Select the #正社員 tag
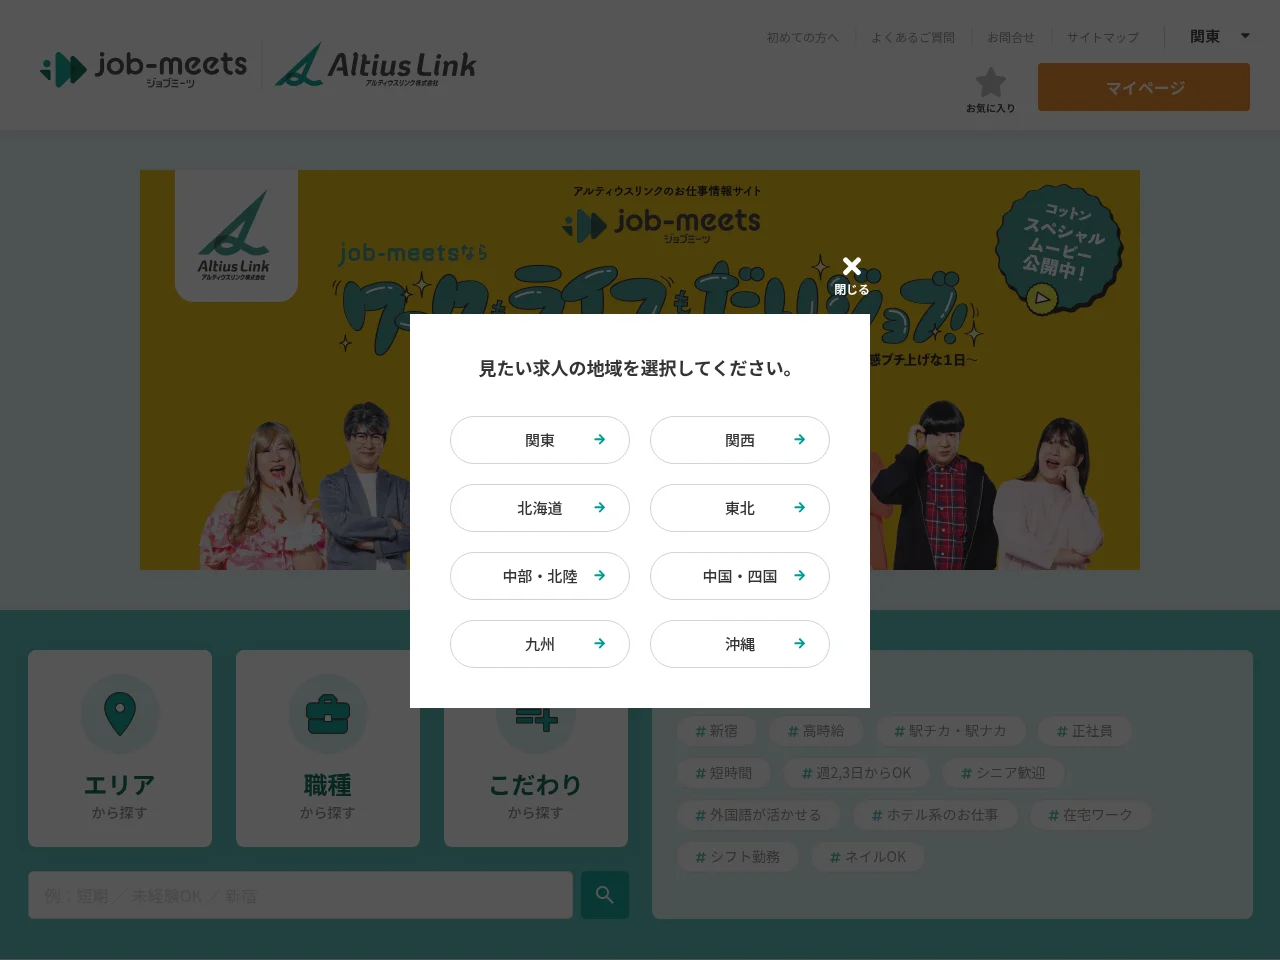The width and height of the screenshot is (1280, 960). [1085, 731]
